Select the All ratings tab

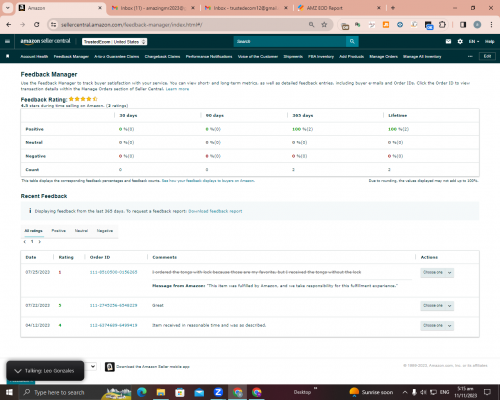coord(34,231)
